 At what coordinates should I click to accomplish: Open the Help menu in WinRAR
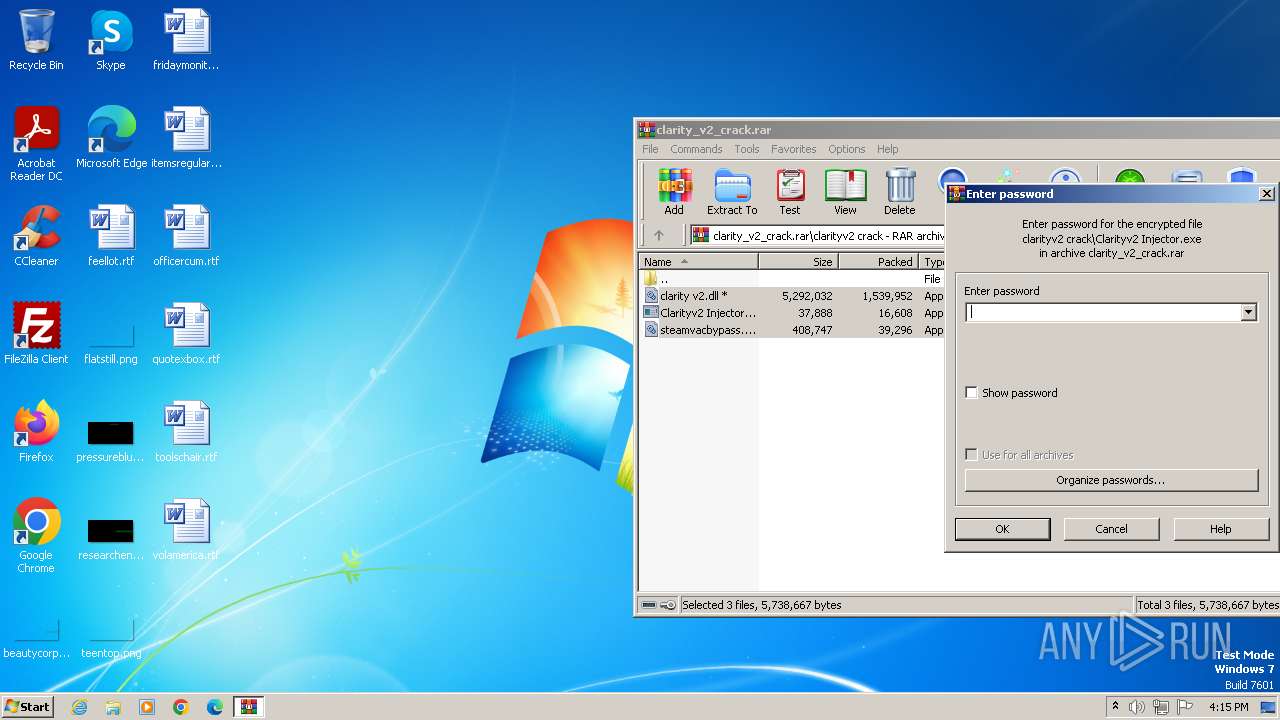(888, 149)
